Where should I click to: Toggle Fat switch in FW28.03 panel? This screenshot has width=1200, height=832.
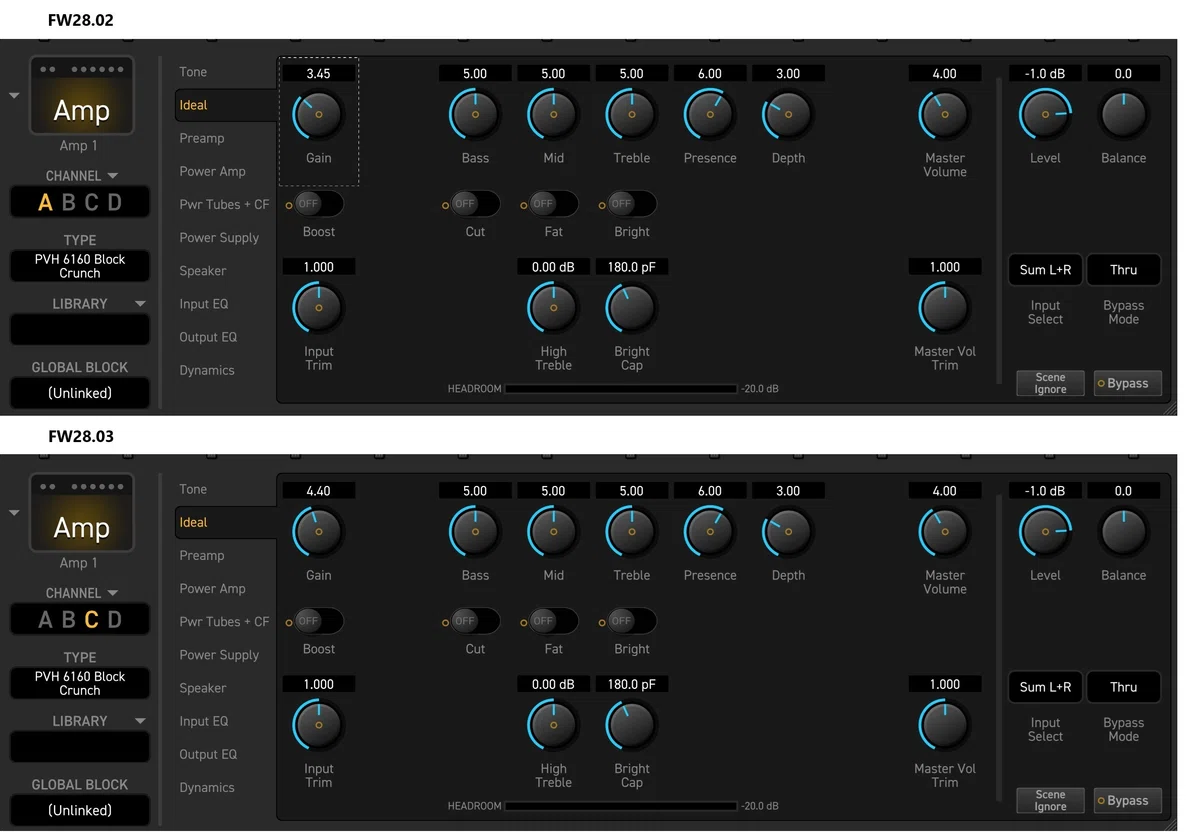[553, 621]
